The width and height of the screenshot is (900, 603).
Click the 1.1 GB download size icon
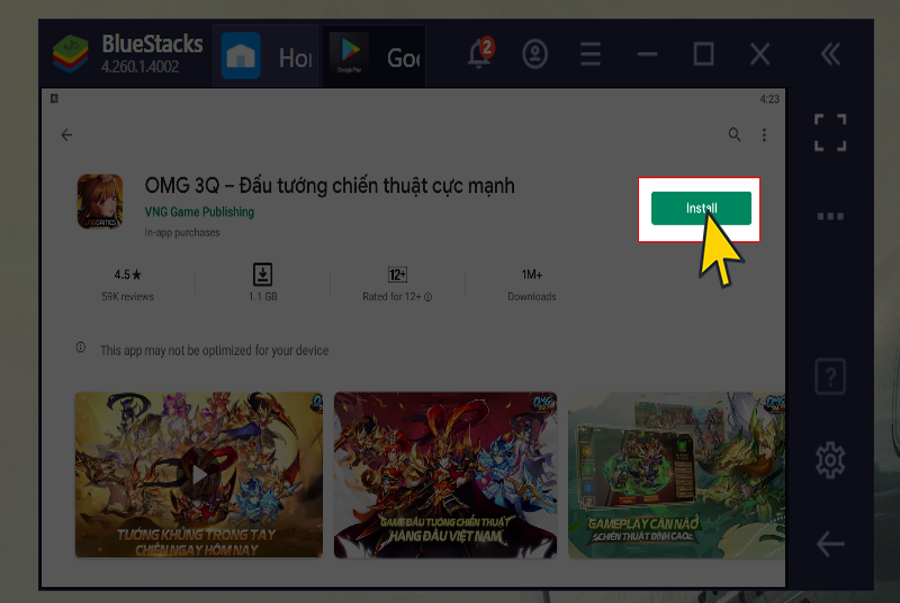click(263, 275)
